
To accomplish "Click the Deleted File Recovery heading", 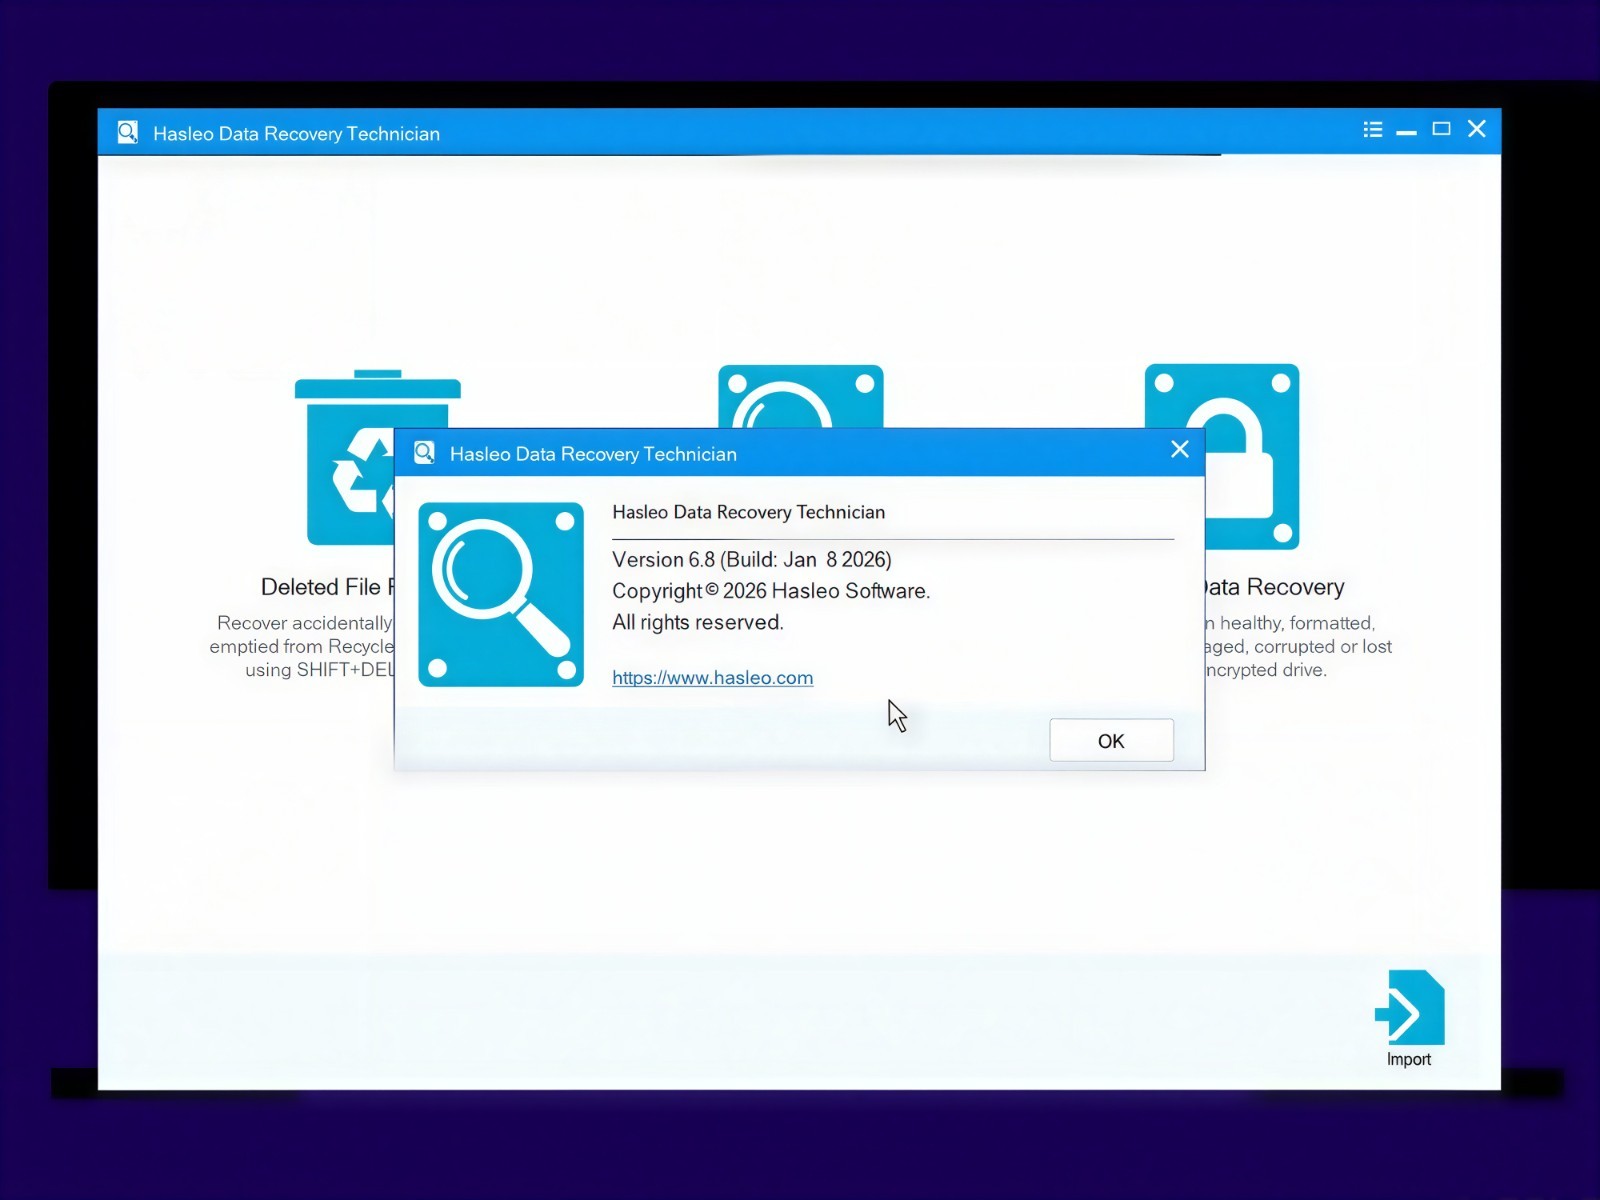I will (327, 587).
